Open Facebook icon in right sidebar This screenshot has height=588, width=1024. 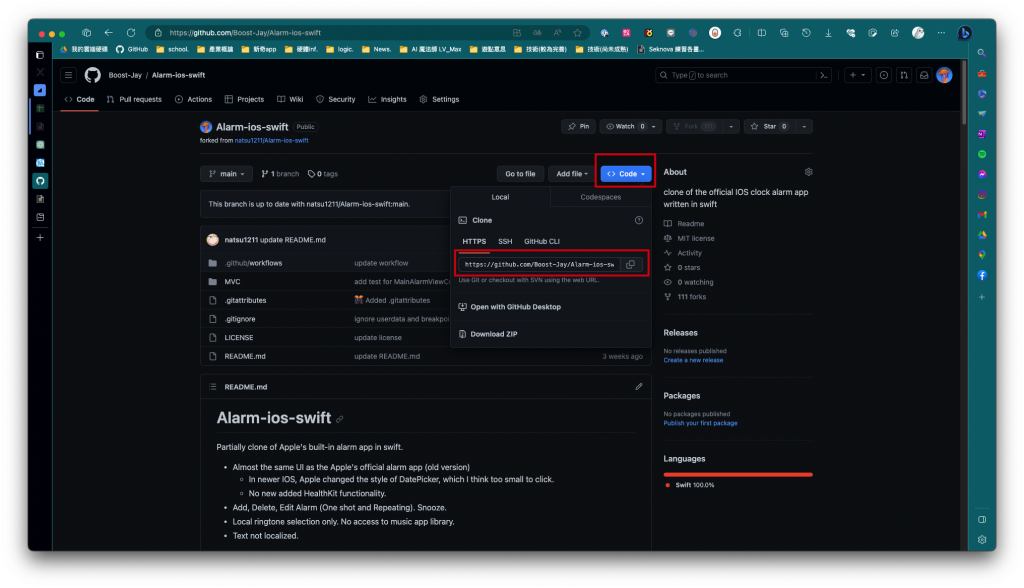[982, 276]
